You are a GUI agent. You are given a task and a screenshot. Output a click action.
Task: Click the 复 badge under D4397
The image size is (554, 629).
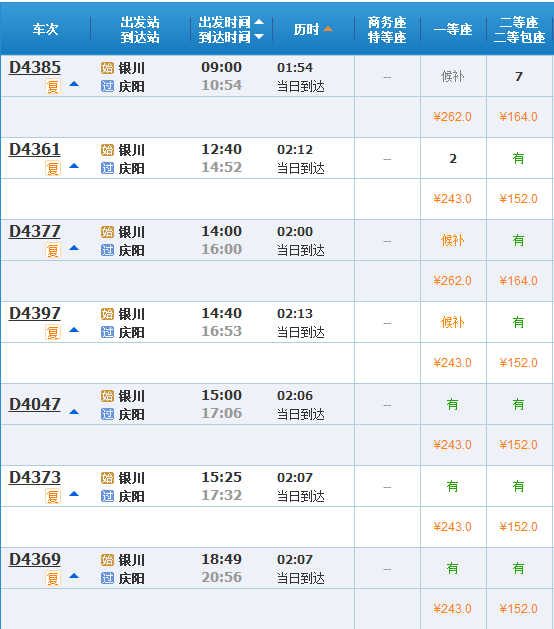tap(53, 332)
